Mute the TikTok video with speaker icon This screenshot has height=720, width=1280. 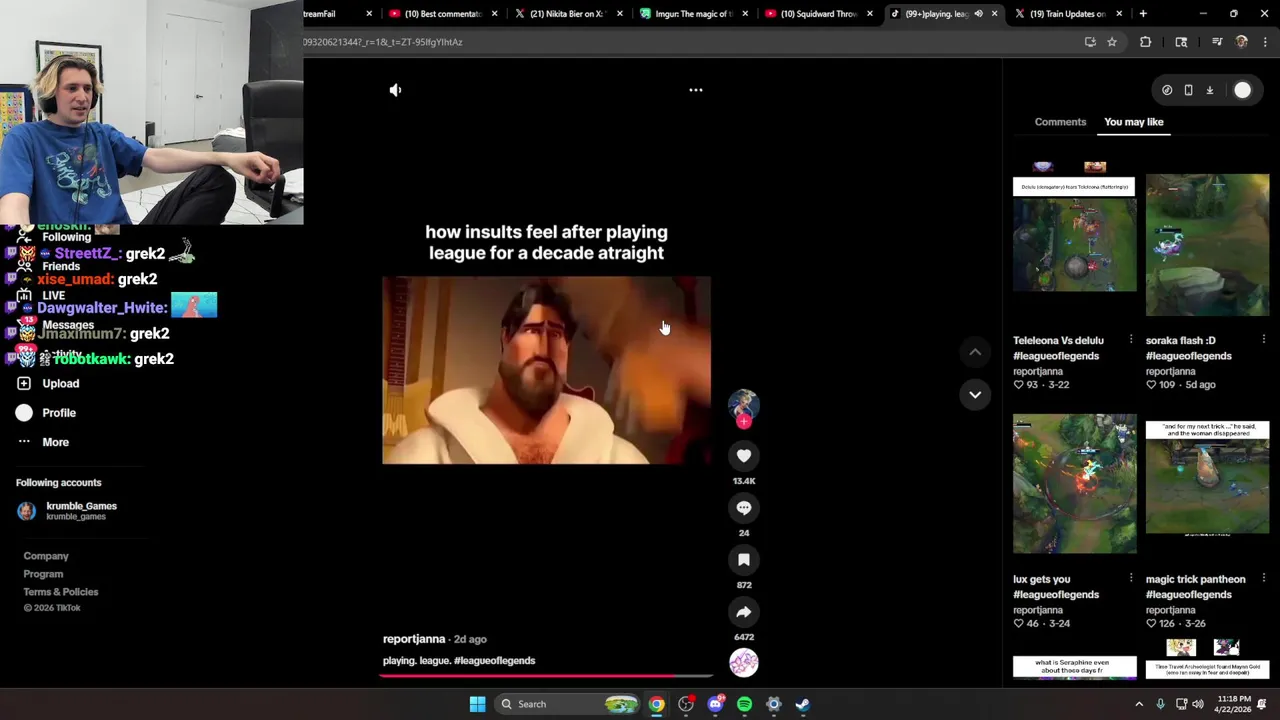coord(395,90)
